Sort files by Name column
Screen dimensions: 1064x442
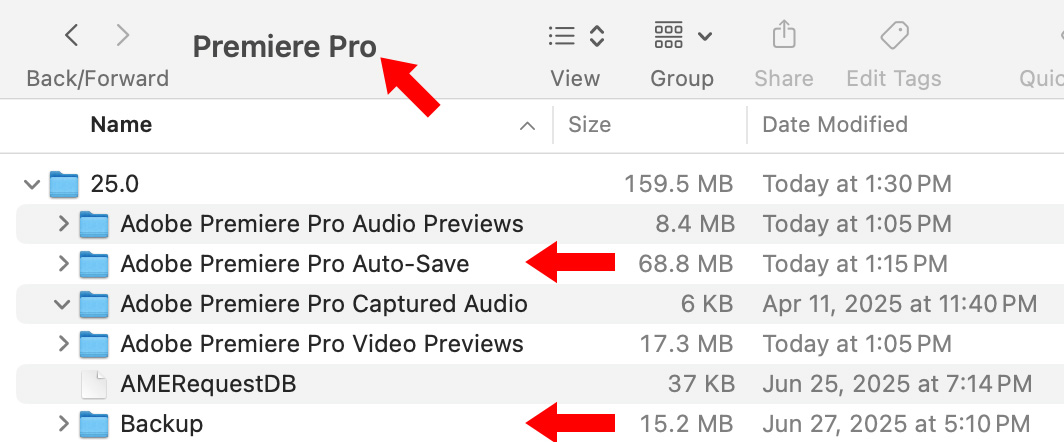(x=121, y=125)
